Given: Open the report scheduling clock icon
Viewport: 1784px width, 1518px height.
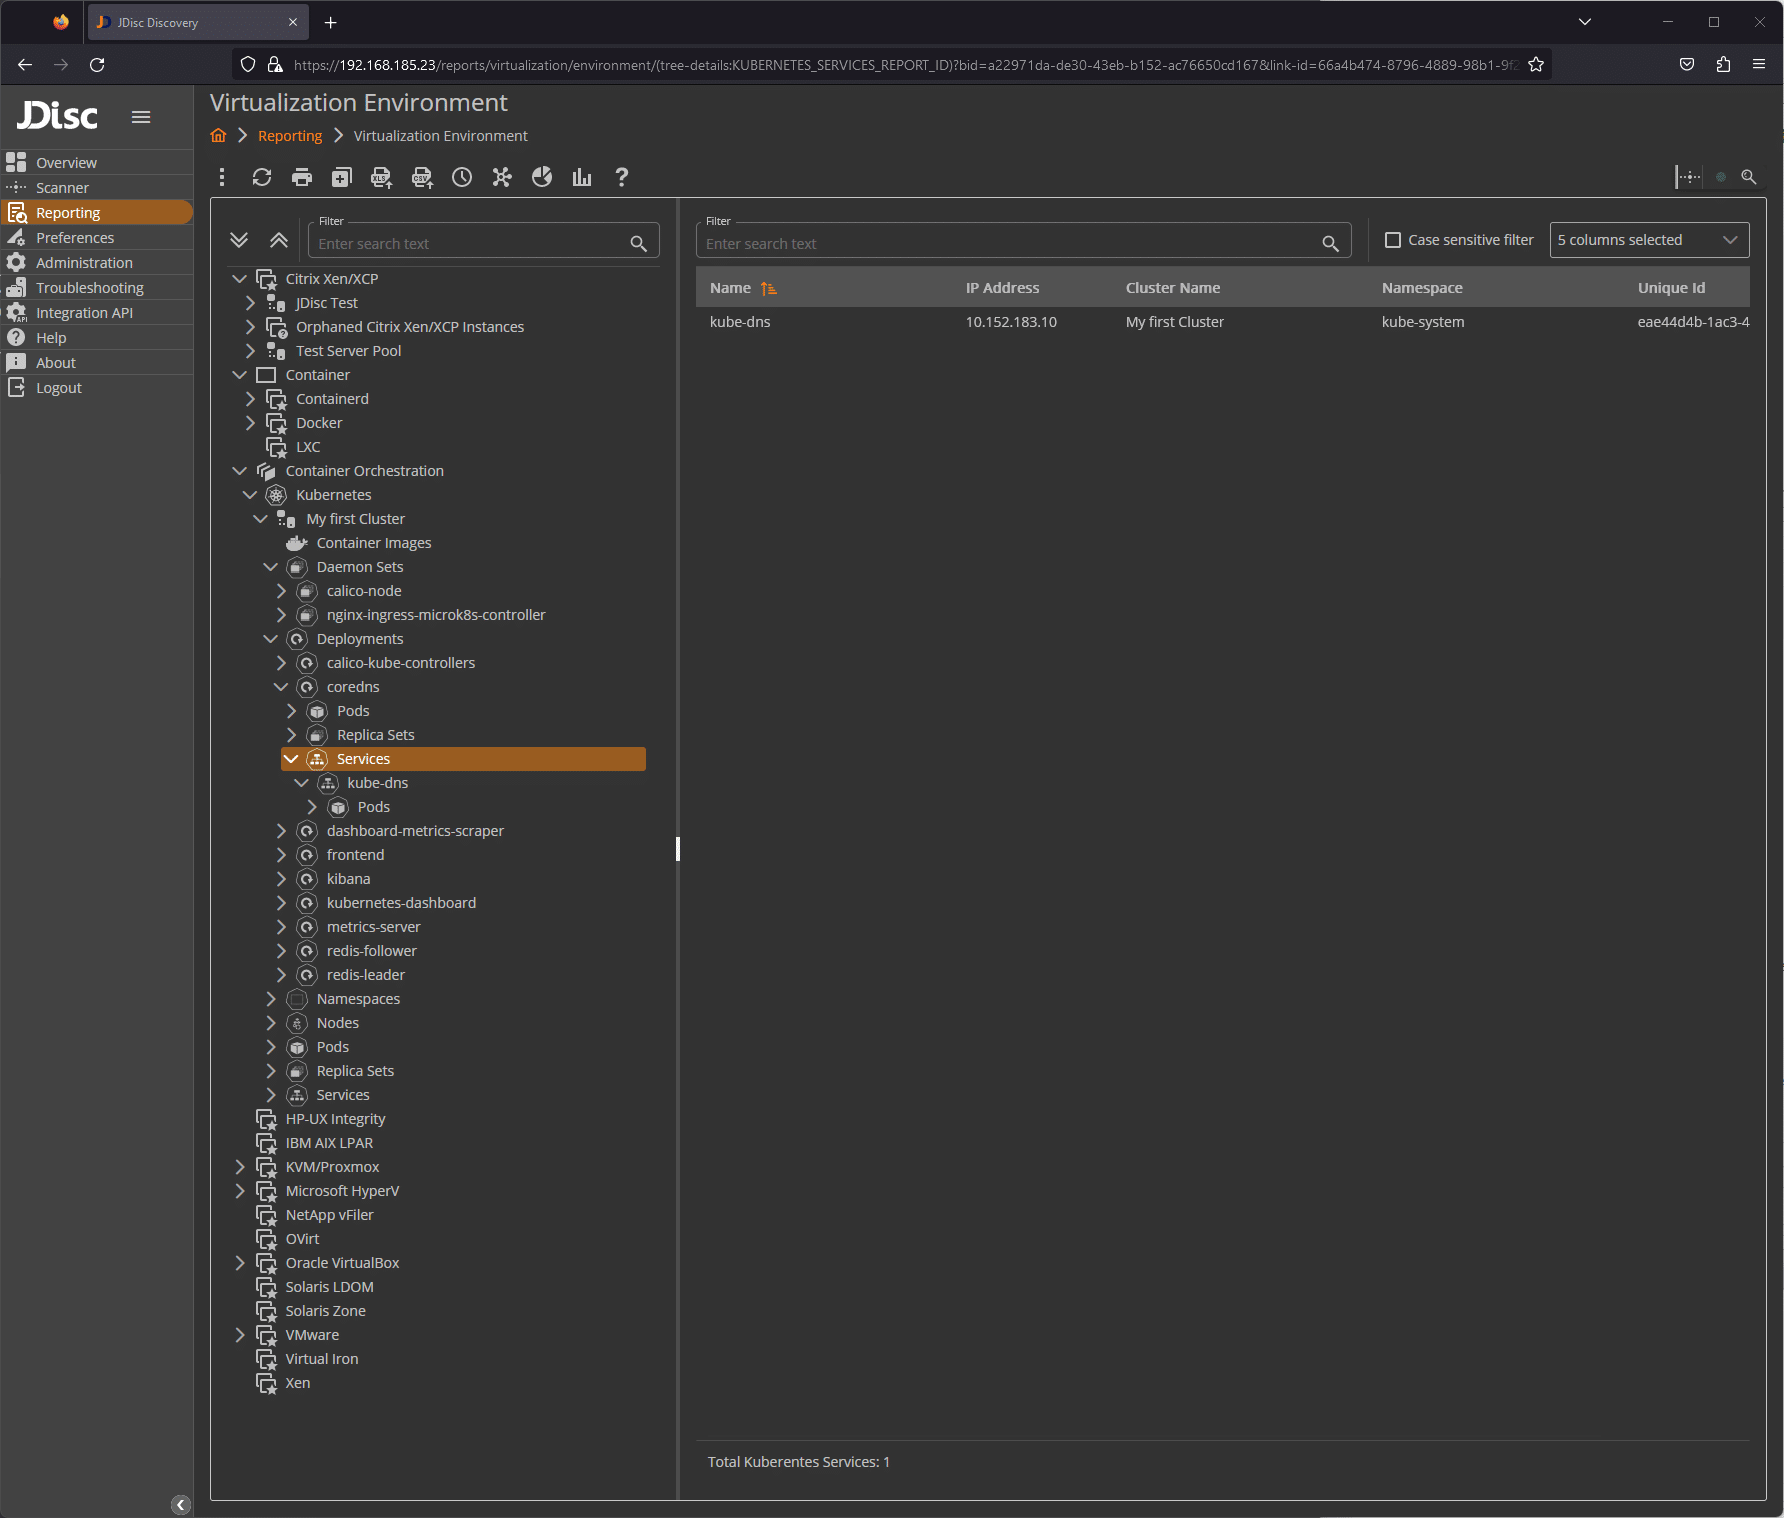Looking at the screenshot, I should (461, 177).
